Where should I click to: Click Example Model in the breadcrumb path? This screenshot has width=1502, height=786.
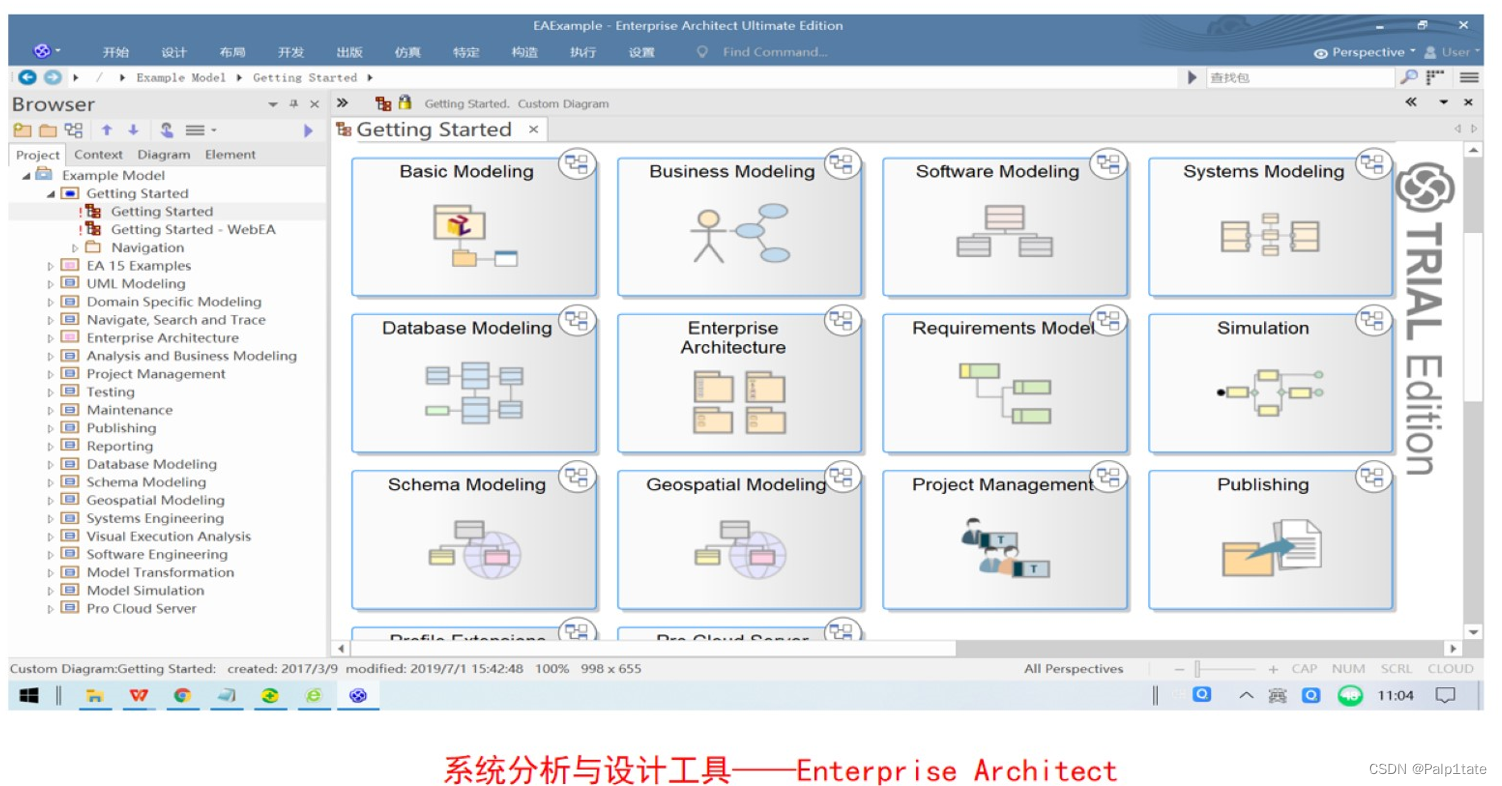[x=181, y=77]
